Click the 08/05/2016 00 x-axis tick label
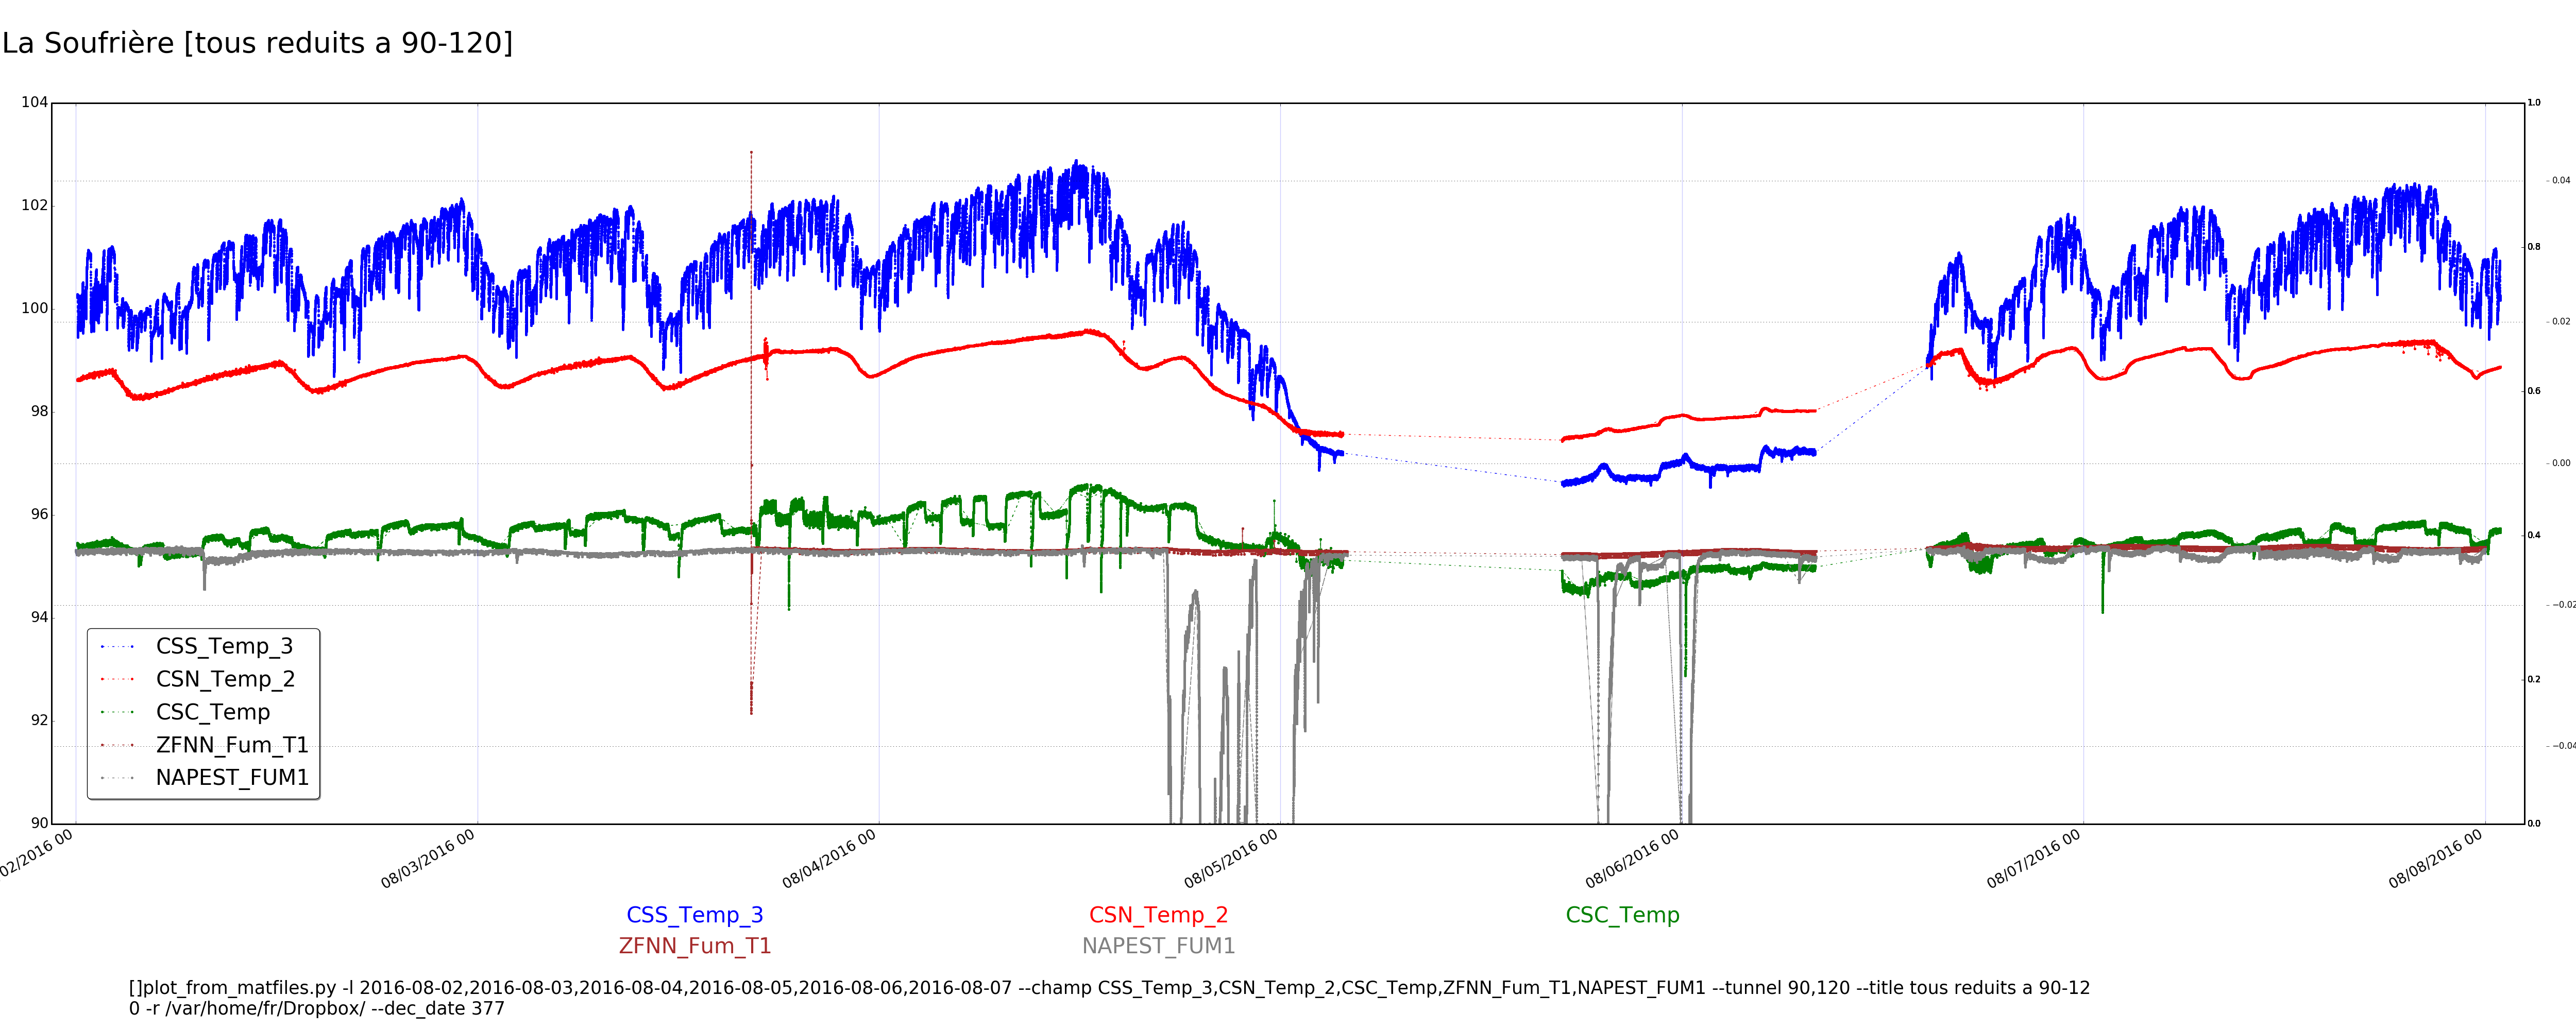The image size is (2576, 1030). (x=1232, y=859)
